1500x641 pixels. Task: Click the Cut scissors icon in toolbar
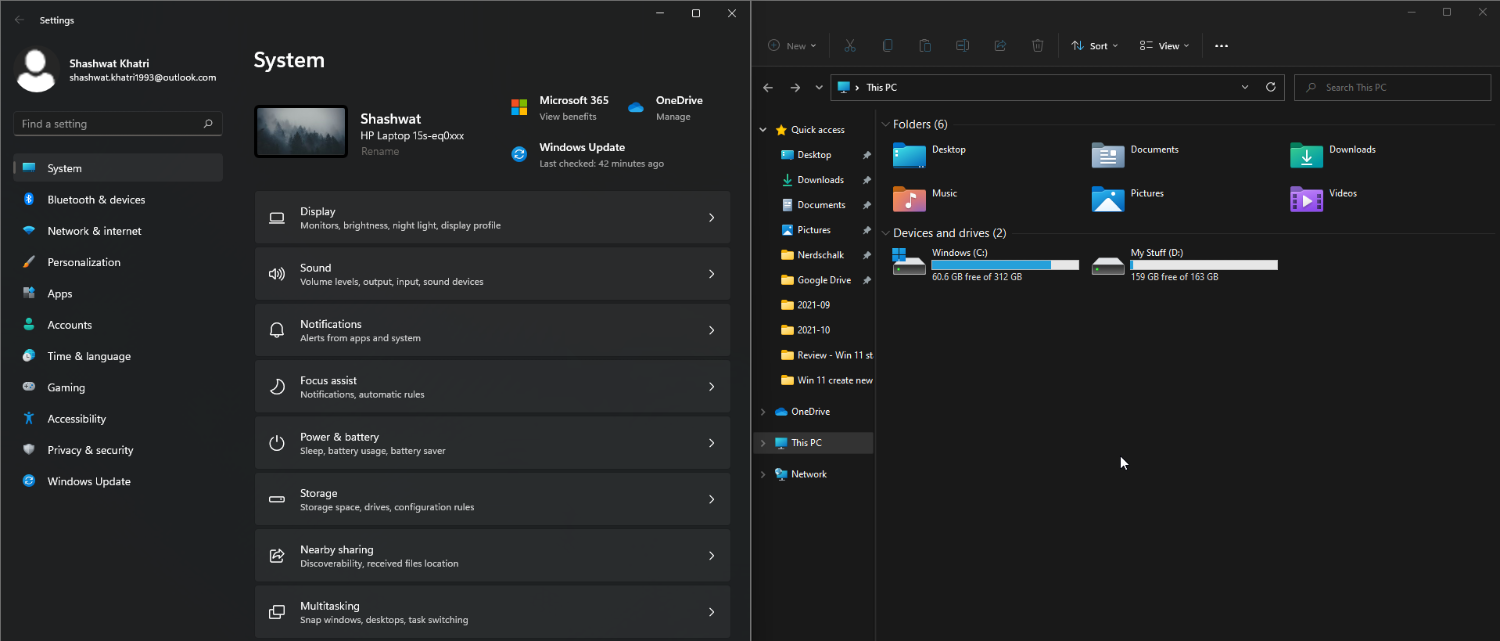tap(849, 46)
